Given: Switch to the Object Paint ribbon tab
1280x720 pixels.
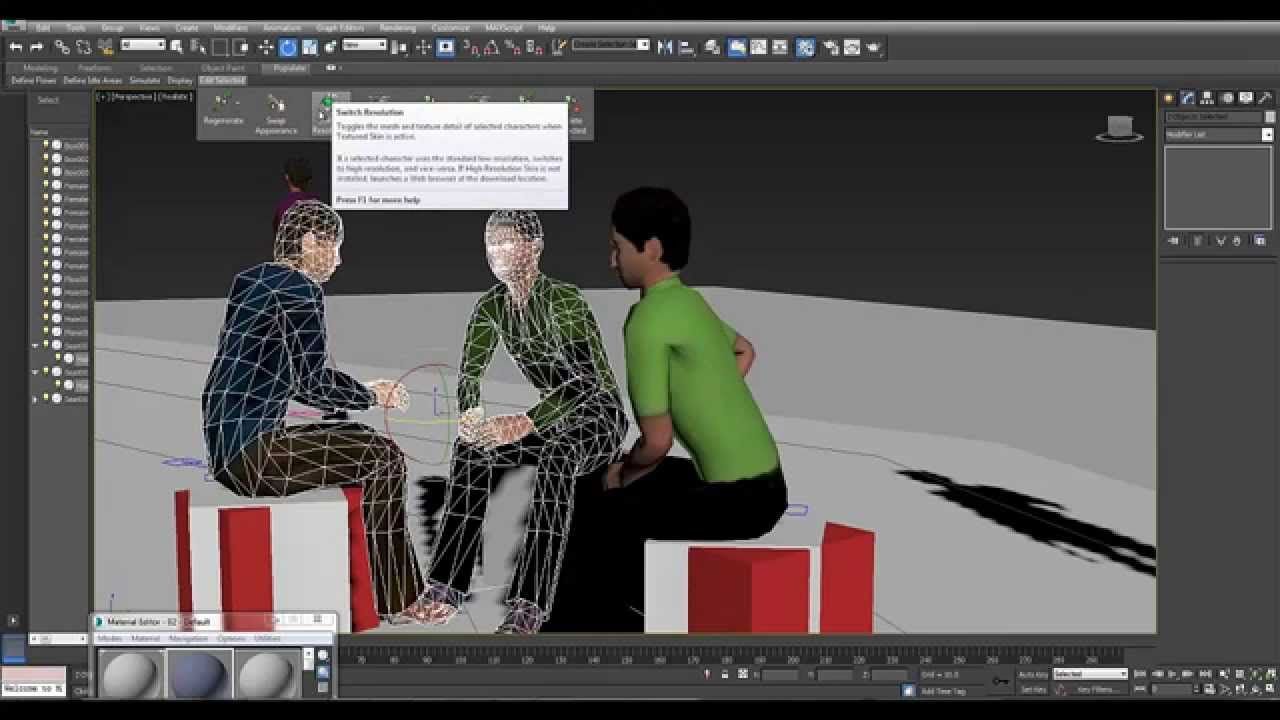Looking at the screenshot, I should coord(222,68).
